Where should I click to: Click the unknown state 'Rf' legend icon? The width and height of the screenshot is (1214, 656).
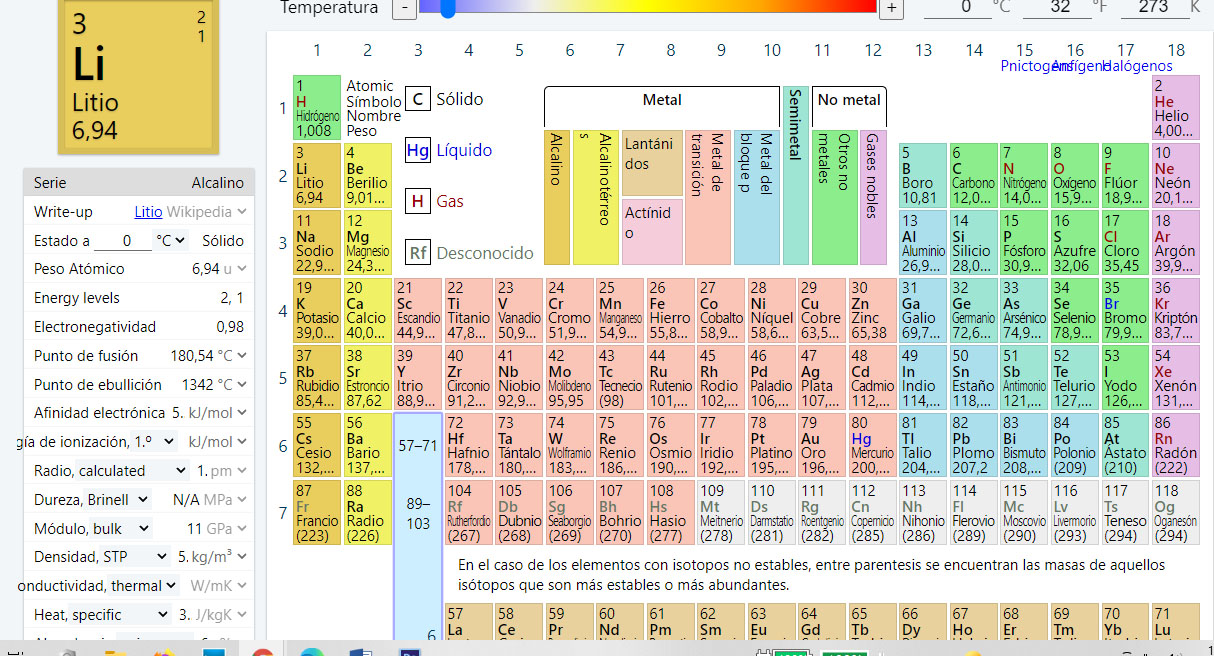[418, 252]
